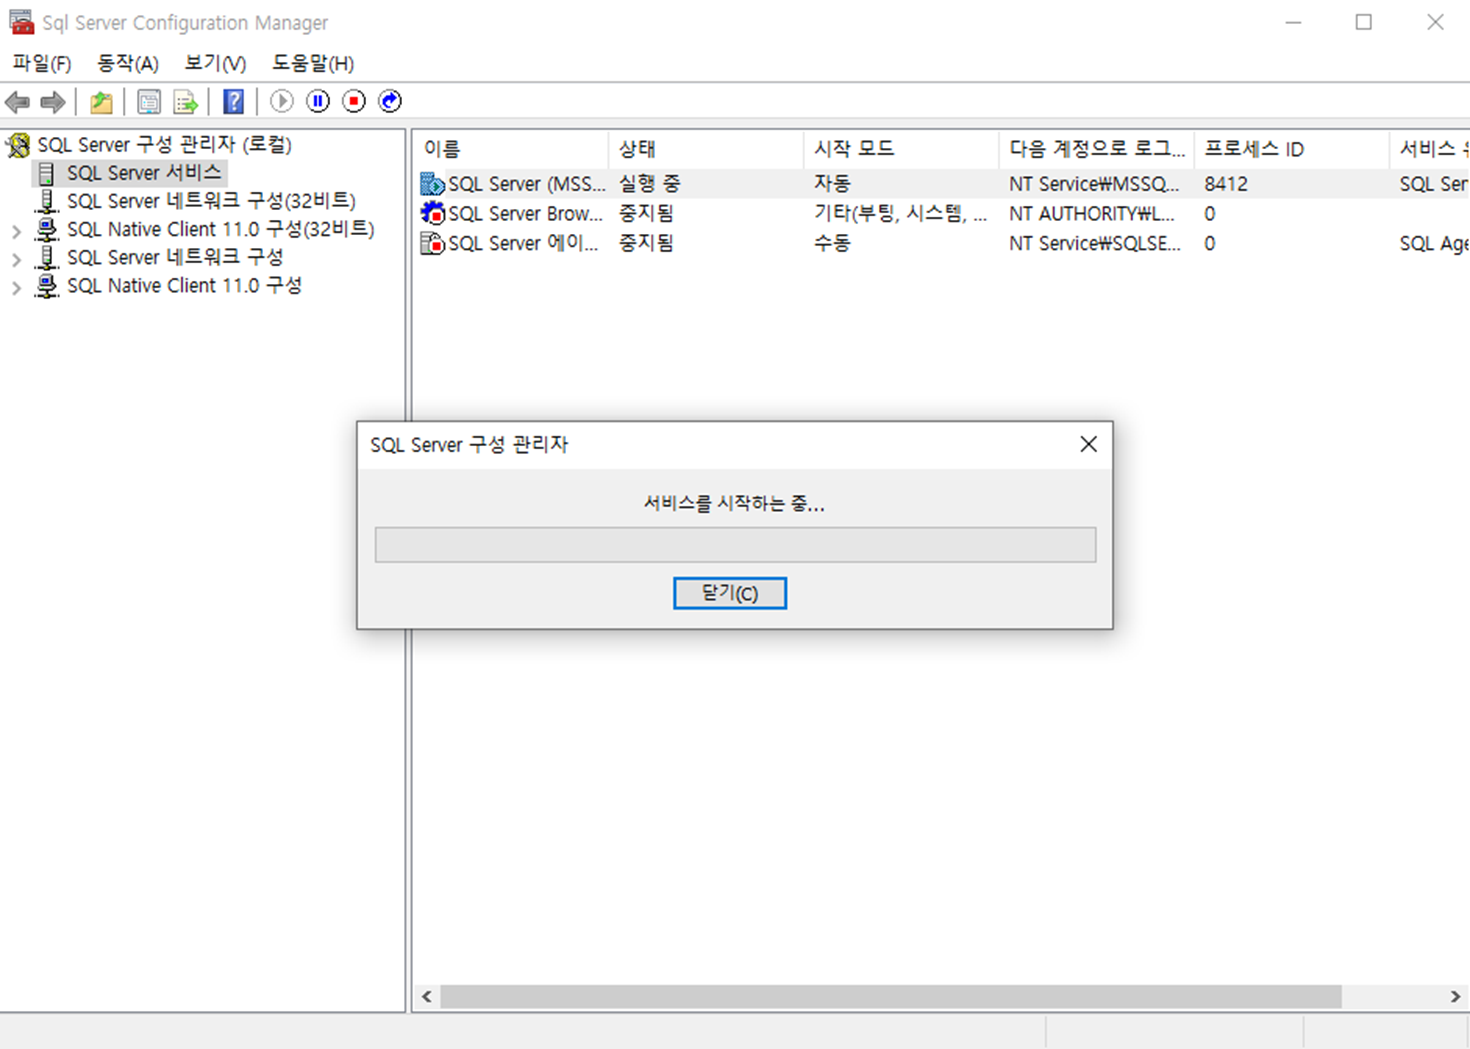Click the SQL Server 구성 관리자 (로컬) root icon
The height and width of the screenshot is (1049, 1470).
tap(19, 145)
